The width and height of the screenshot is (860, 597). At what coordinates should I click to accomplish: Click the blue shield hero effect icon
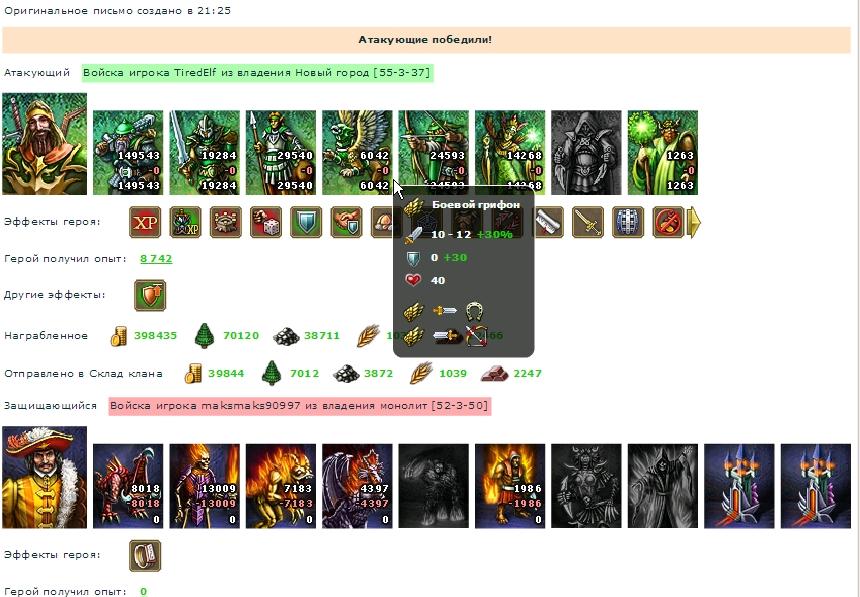pos(306,222)
